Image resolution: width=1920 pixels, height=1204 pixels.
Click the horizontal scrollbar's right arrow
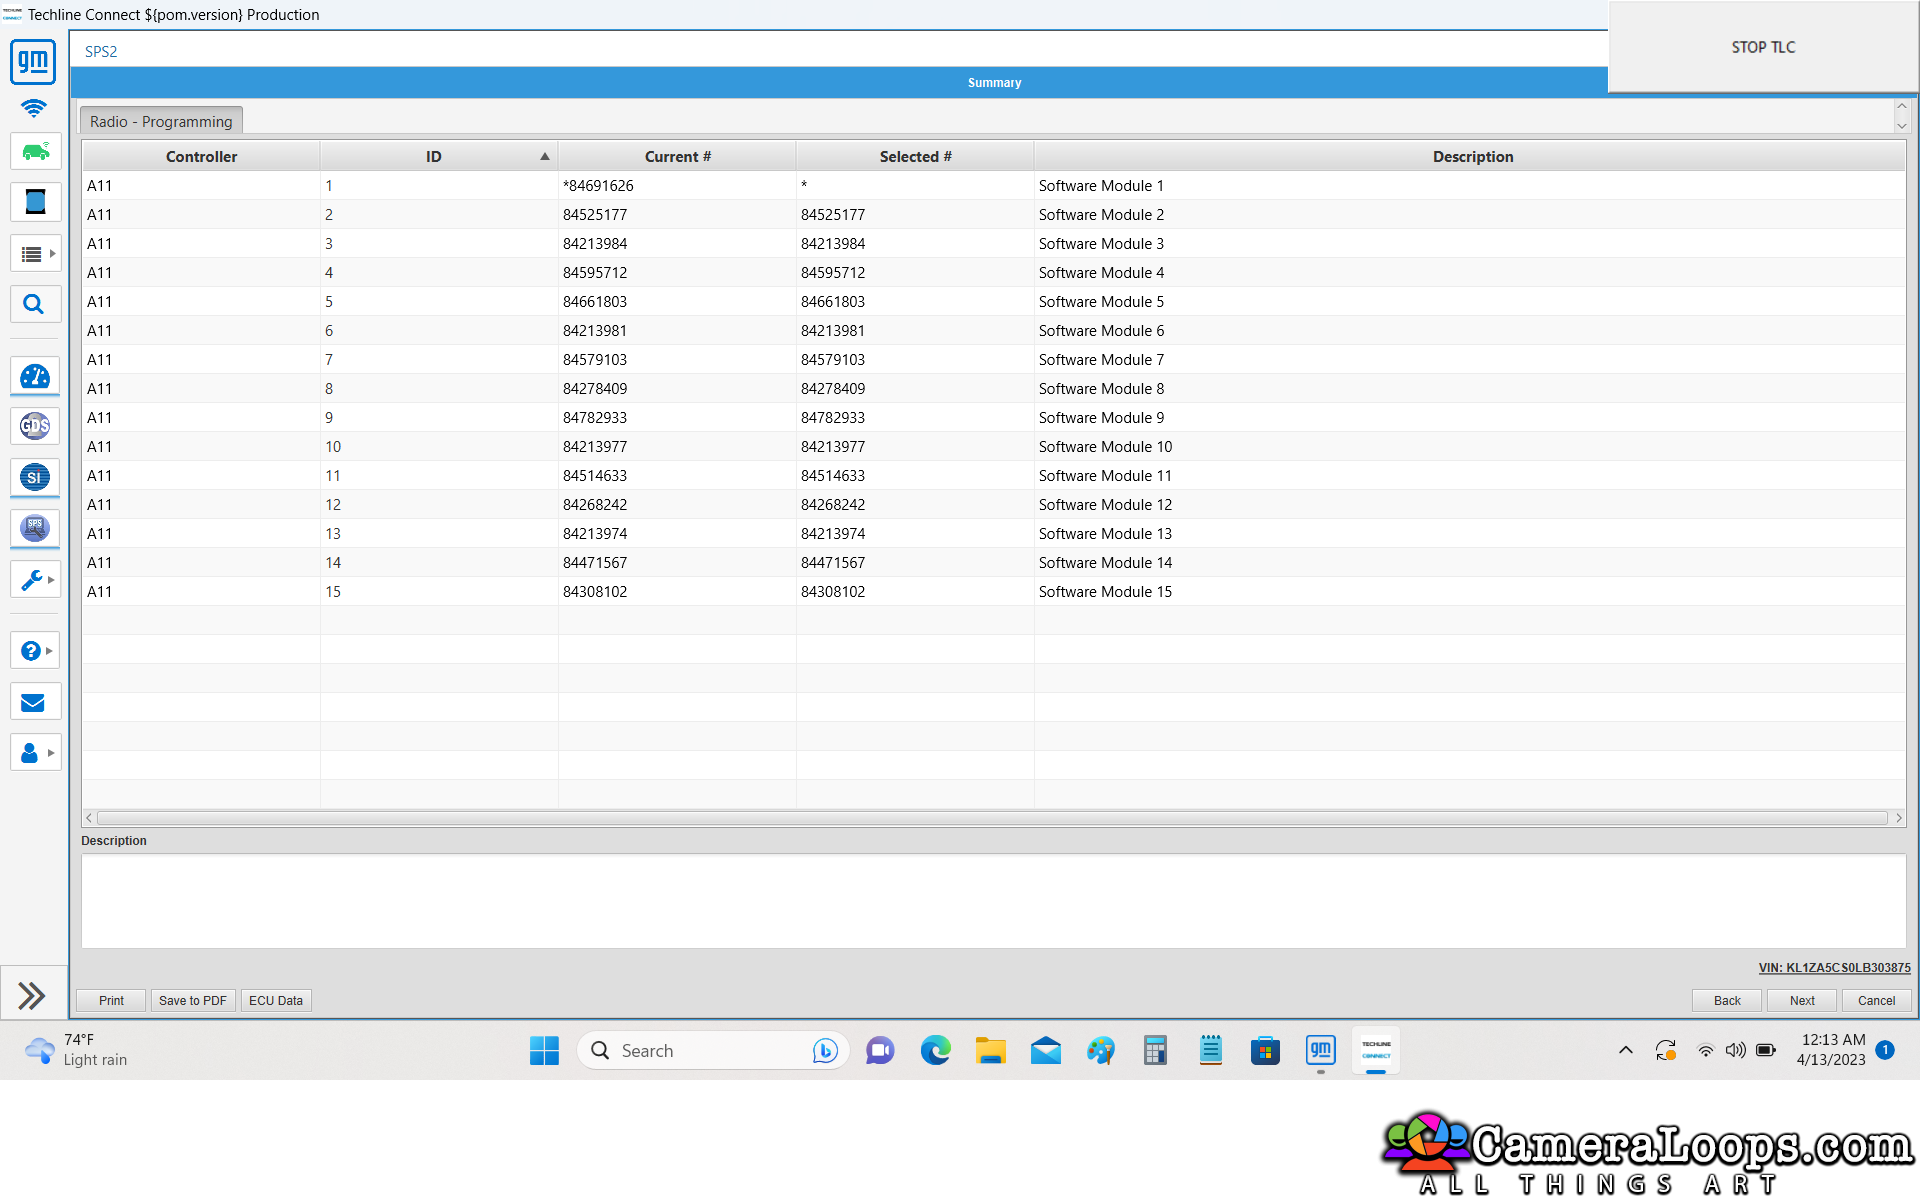point(1897,818)
